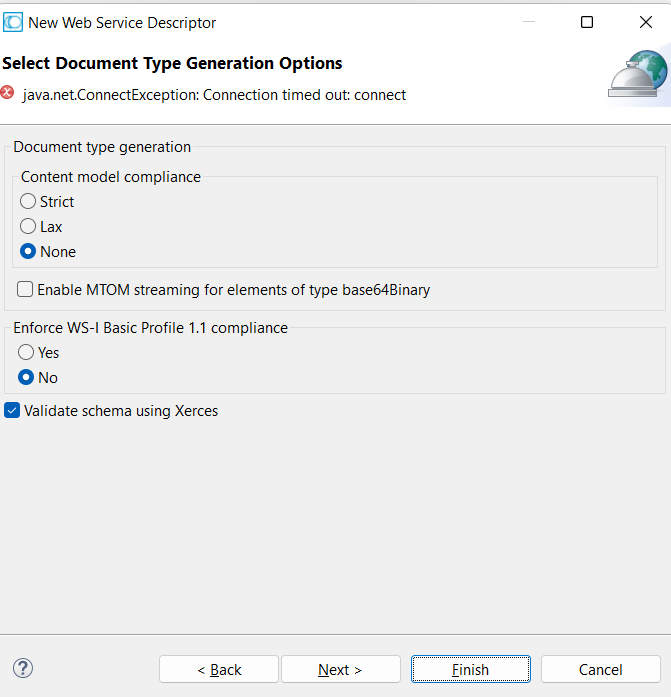The height and width of the screenshot is (697, 671).
Task: Select the None content model option
Action: tap(28, 252)
